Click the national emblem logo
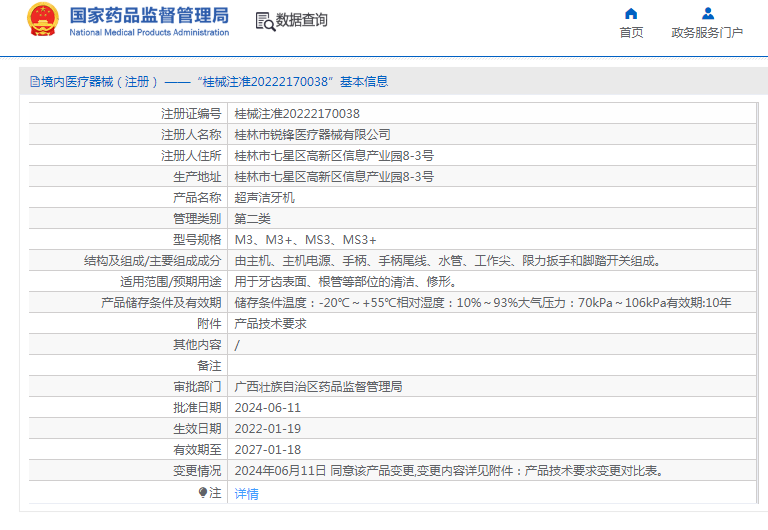The width and height of the screenshot is (768, 530). 43,20
